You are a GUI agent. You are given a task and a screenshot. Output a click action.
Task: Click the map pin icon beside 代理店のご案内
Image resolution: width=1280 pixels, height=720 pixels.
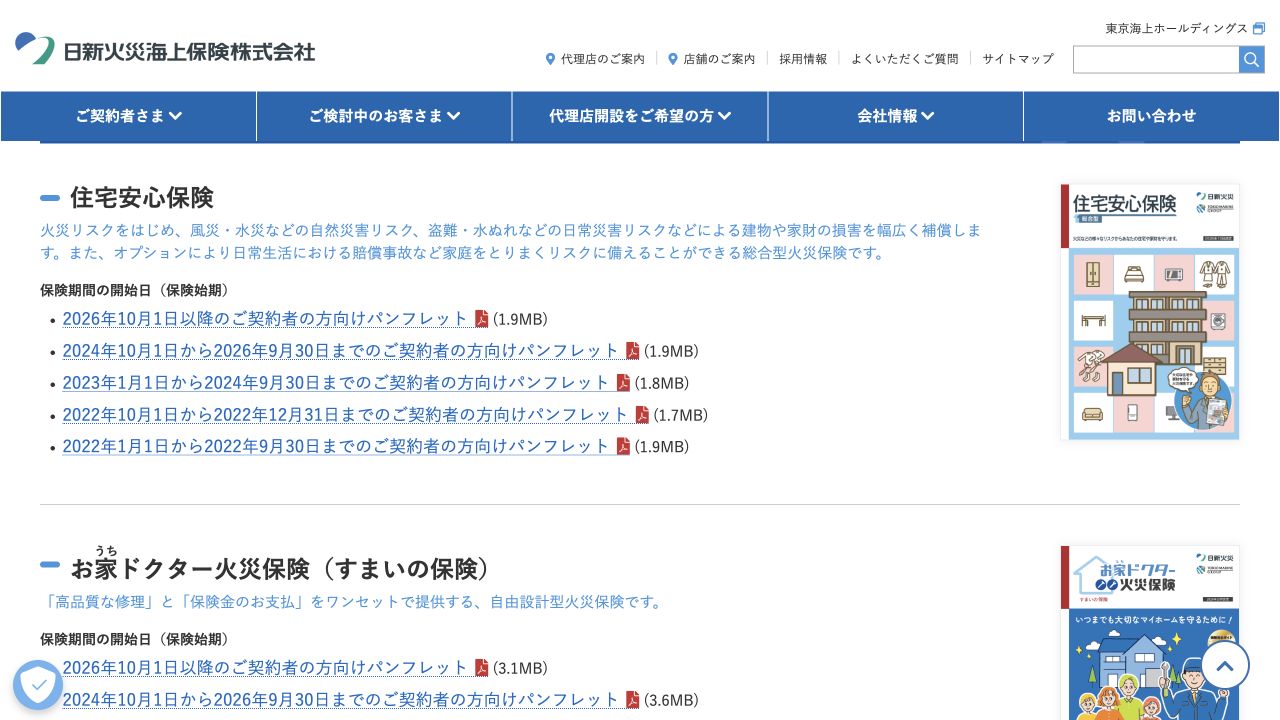[x=550, y=59]
